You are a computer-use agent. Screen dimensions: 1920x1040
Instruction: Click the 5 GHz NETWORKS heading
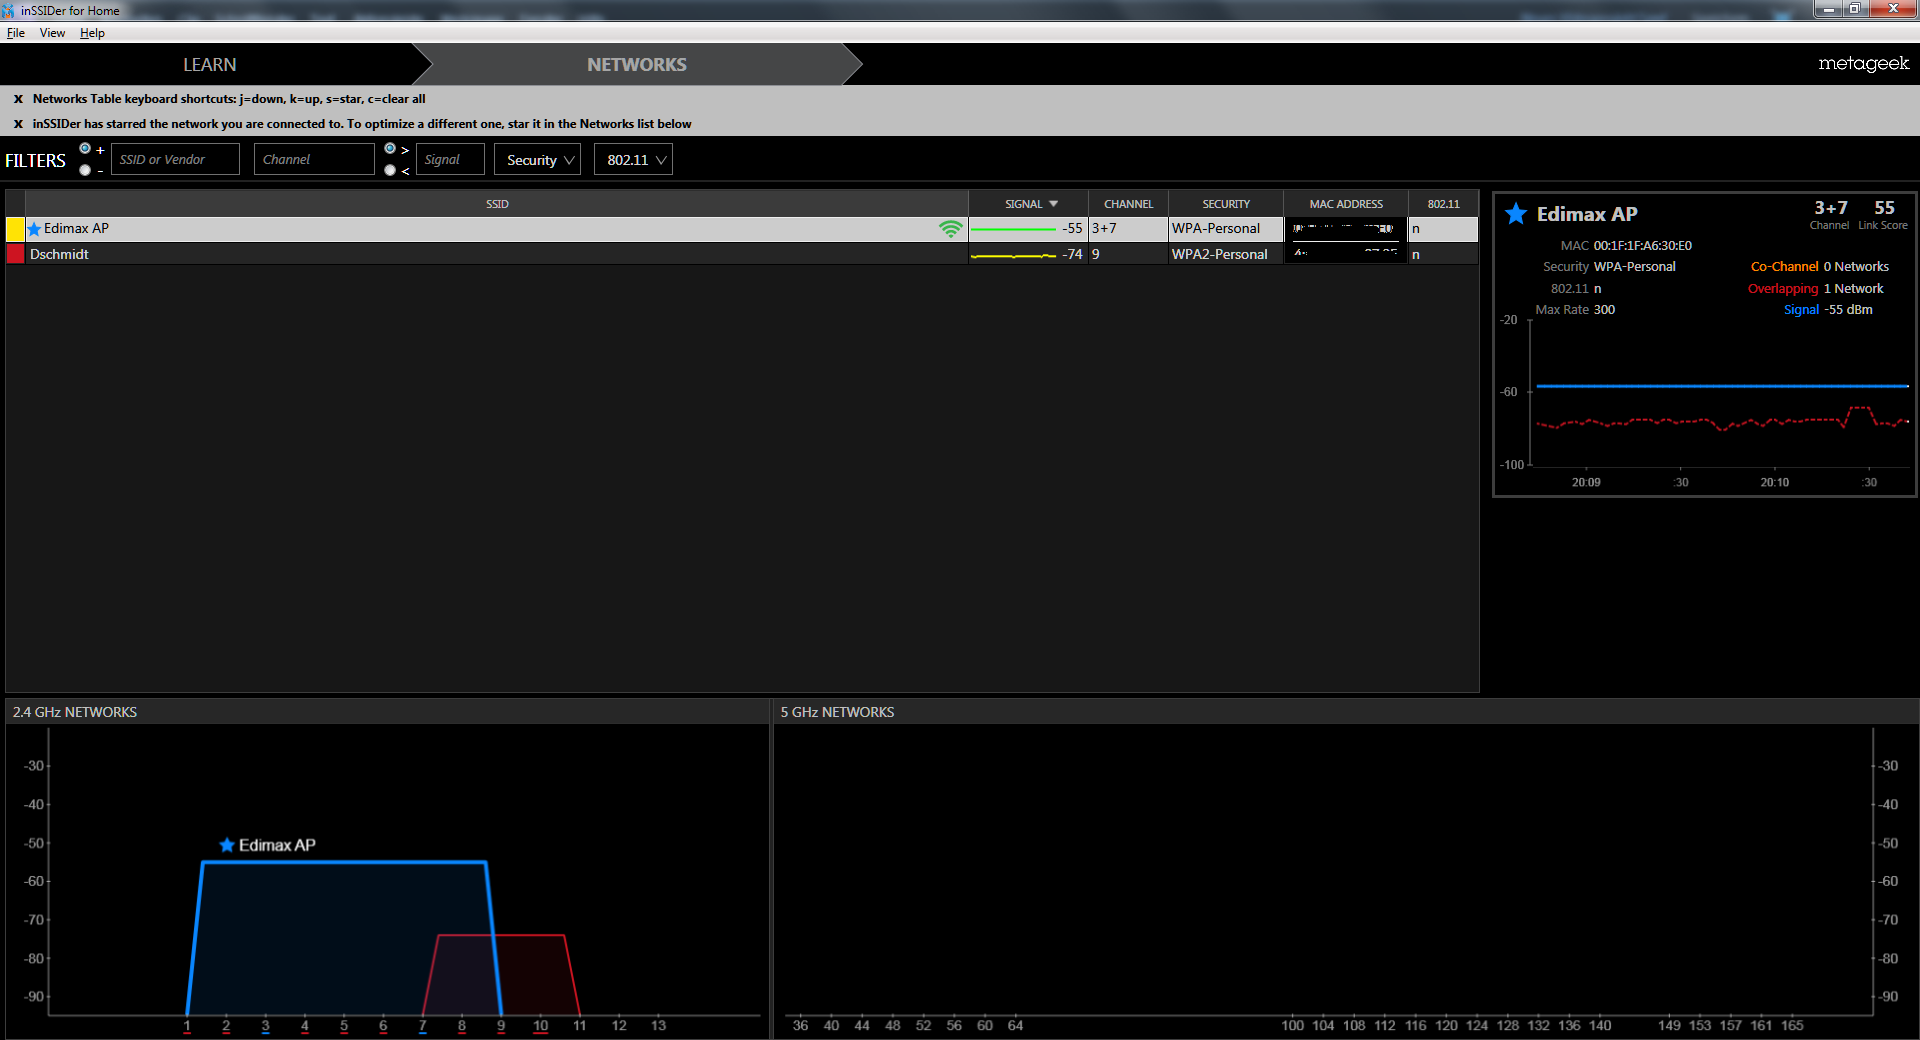coord(837,712)
